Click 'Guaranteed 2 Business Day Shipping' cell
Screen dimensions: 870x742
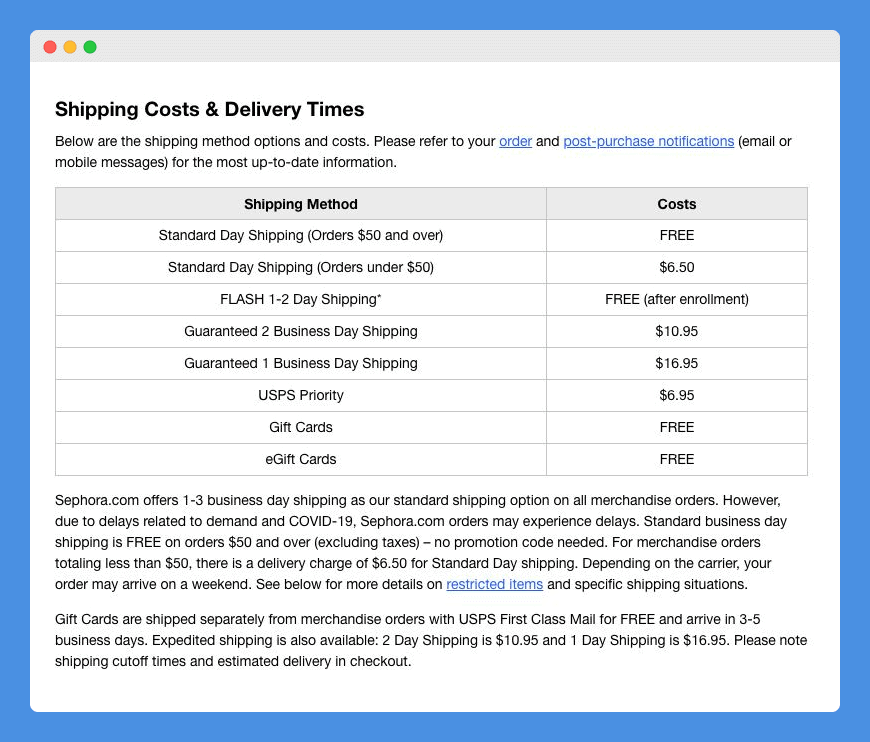(301, 331)
